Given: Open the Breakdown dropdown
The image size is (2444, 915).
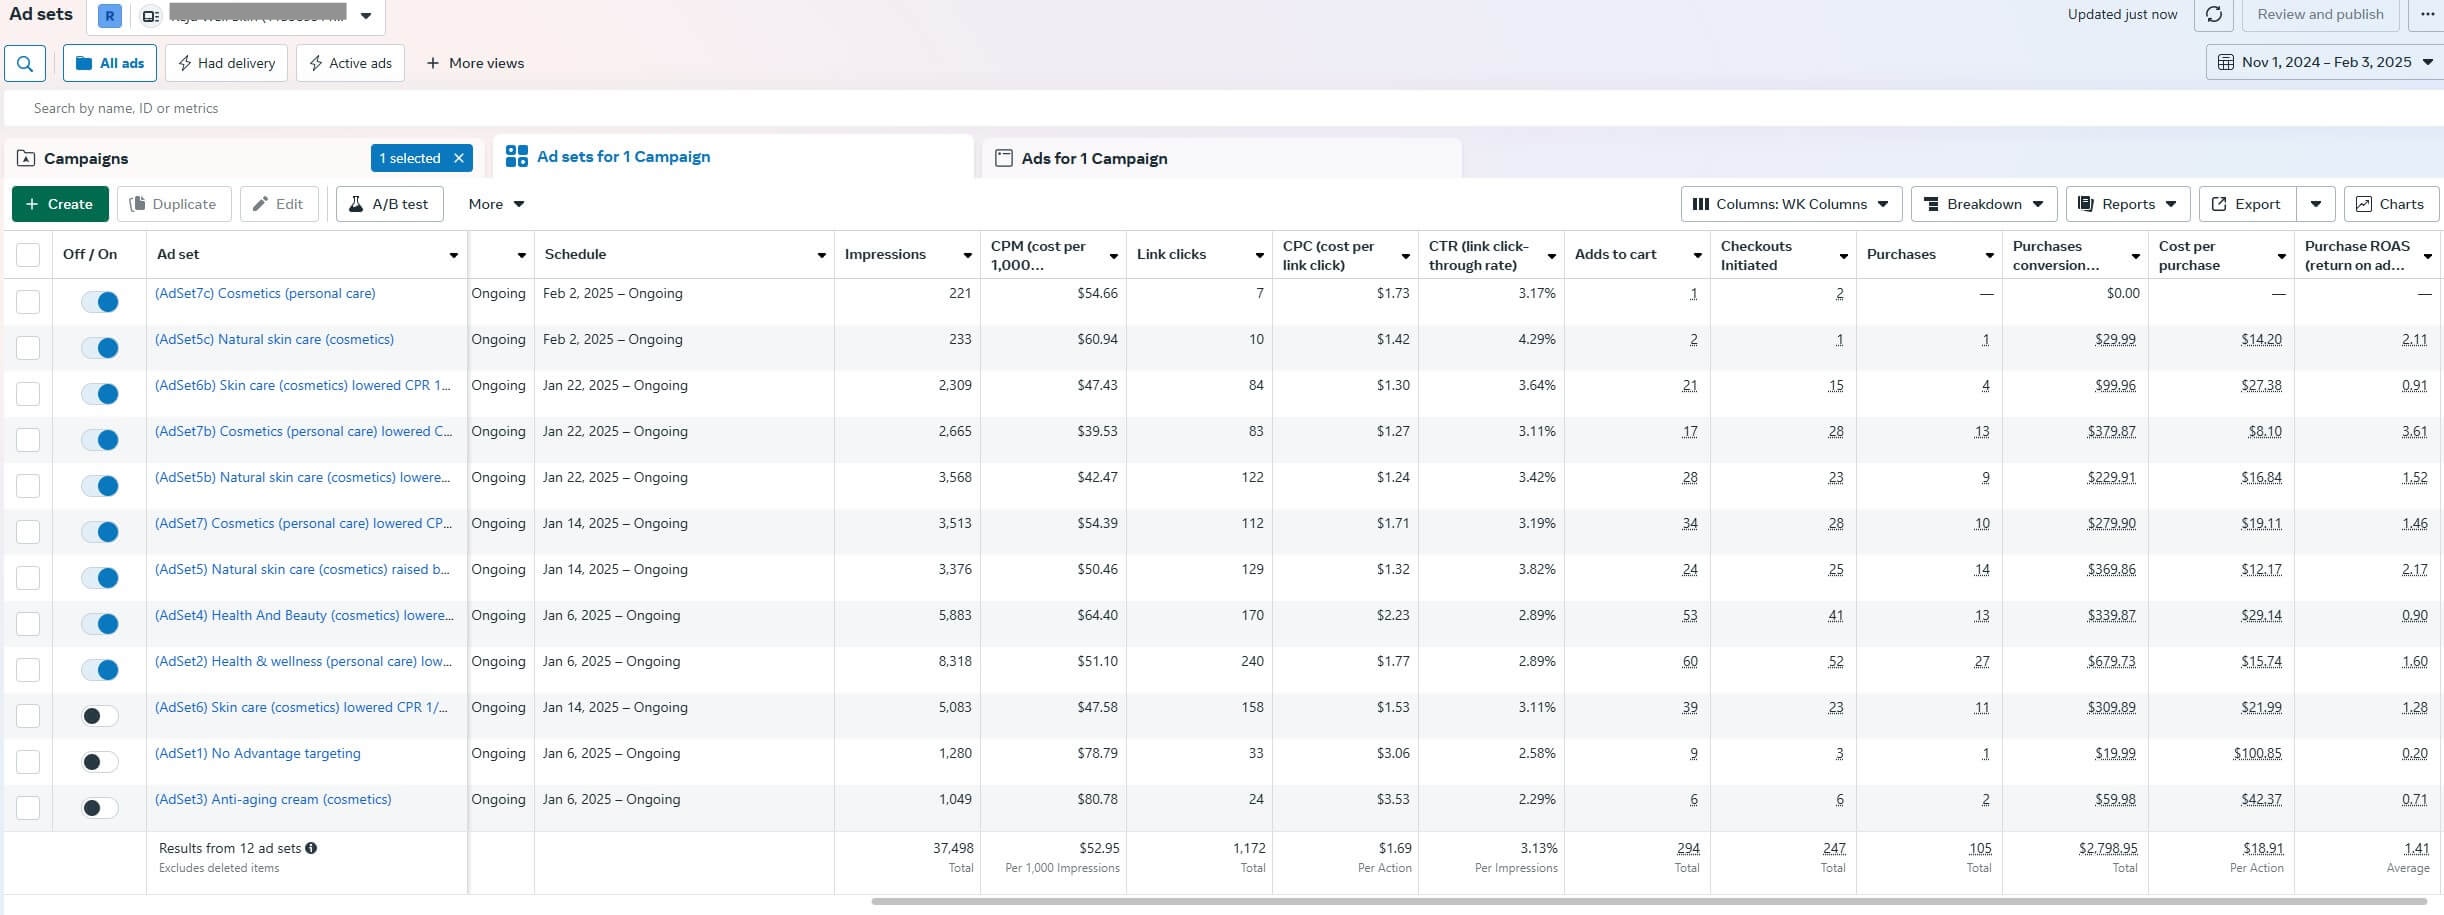Looking at the screenshot, I should coord(1983,204).
